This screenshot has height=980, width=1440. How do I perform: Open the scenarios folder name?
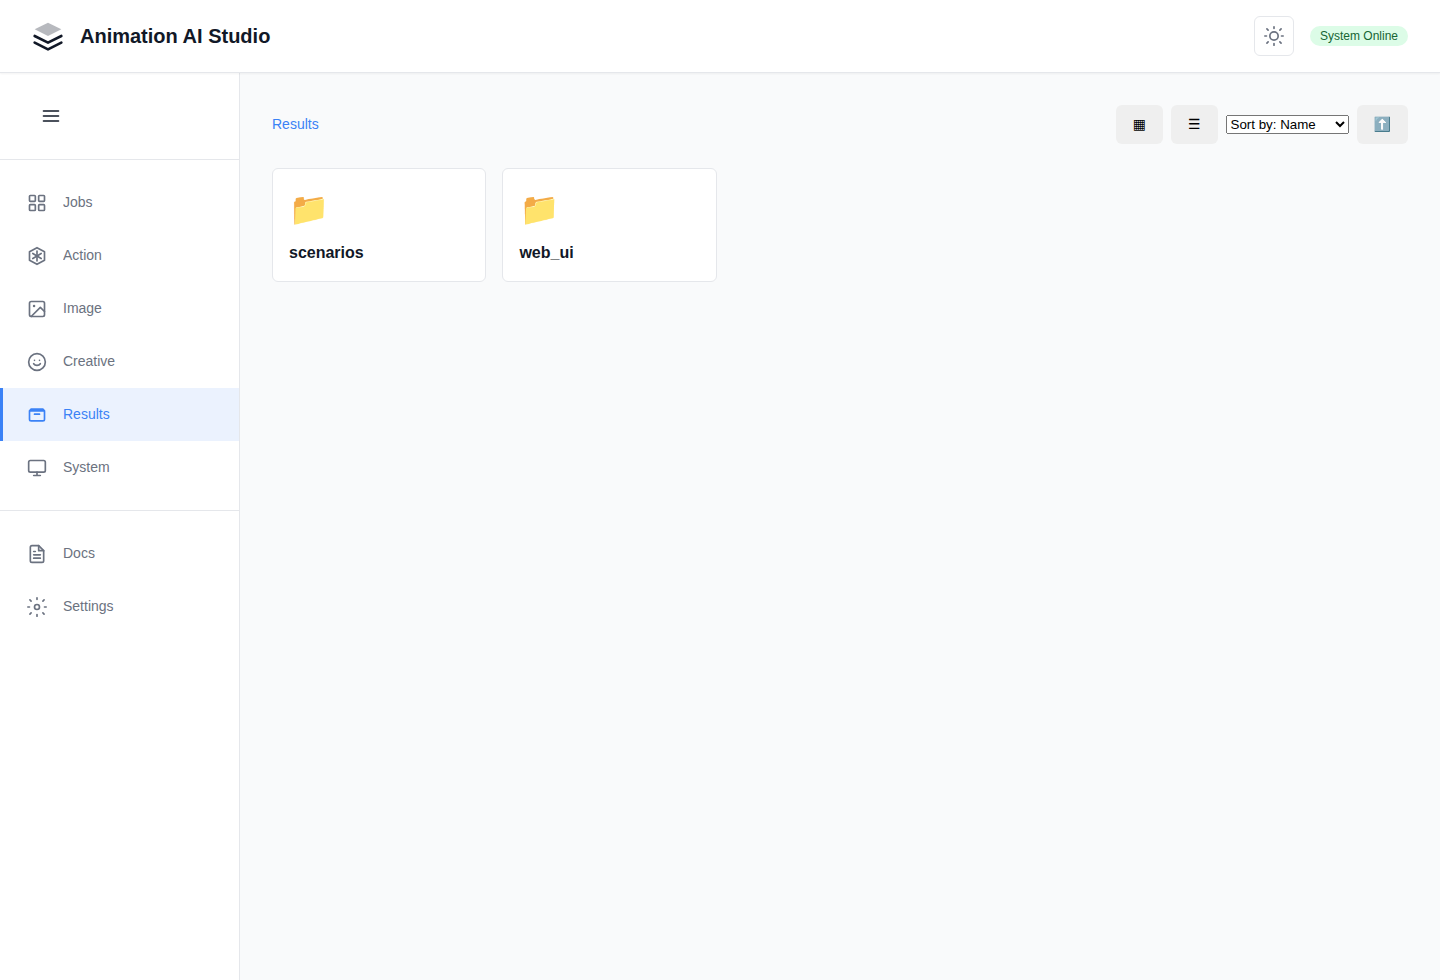point(326,253)
